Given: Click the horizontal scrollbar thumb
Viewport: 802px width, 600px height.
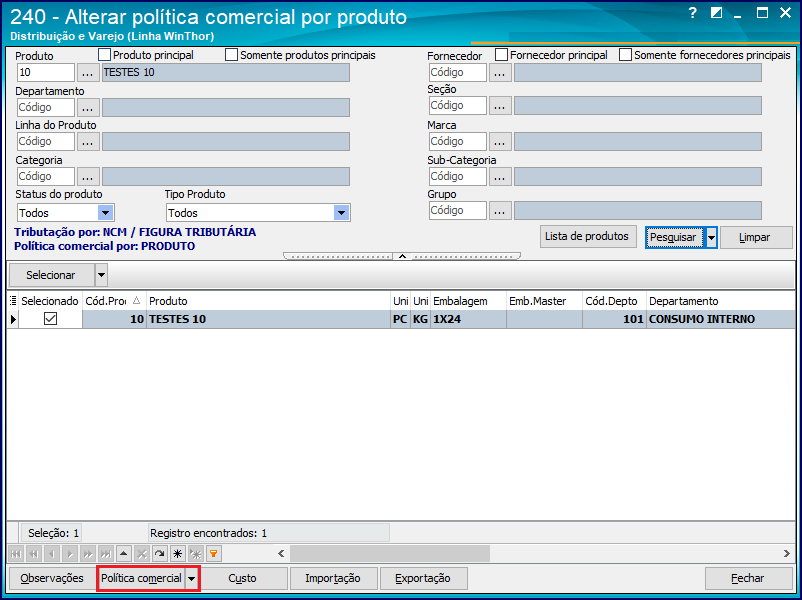Looking at the screenshot, I should pos(390,553).
